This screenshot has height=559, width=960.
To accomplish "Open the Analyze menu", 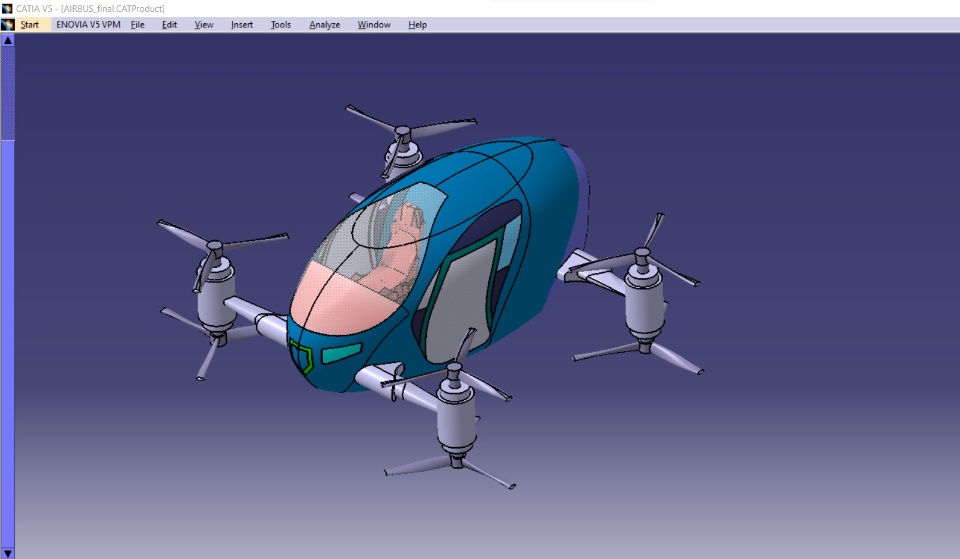I will (324, 24).
